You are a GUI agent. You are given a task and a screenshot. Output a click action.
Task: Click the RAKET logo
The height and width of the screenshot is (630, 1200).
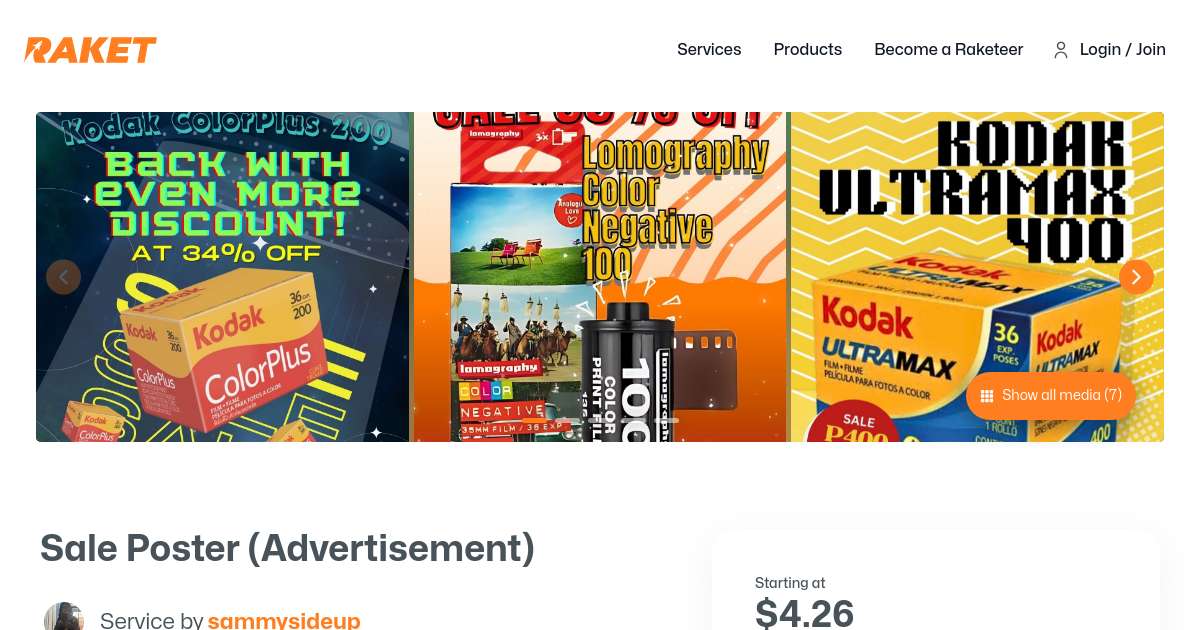(90, 50)
